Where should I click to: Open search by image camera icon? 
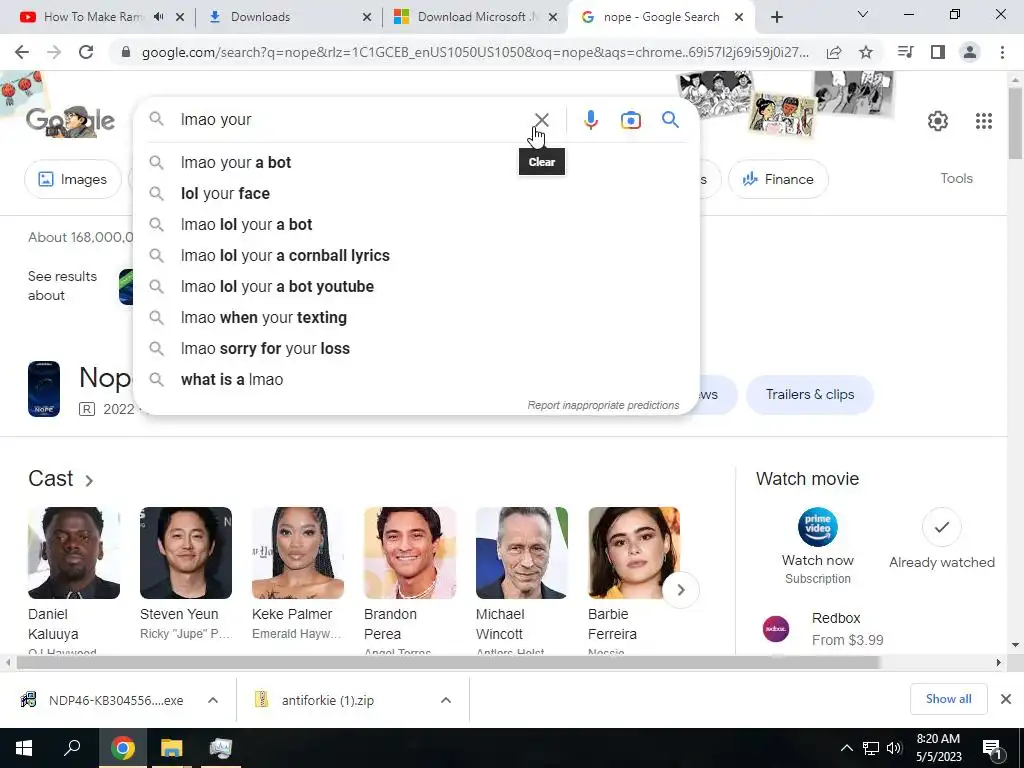coord(630,120)
